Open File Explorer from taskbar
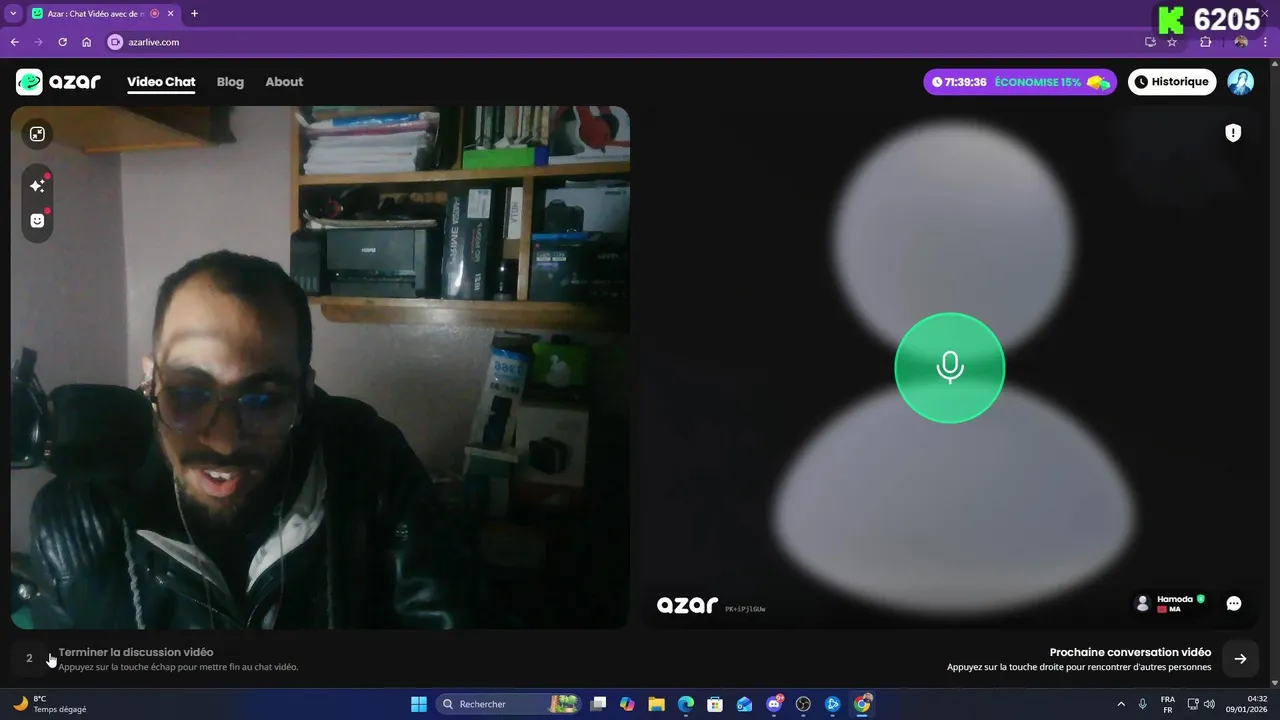The image size is (1280, 720). [x=656, y=704]
